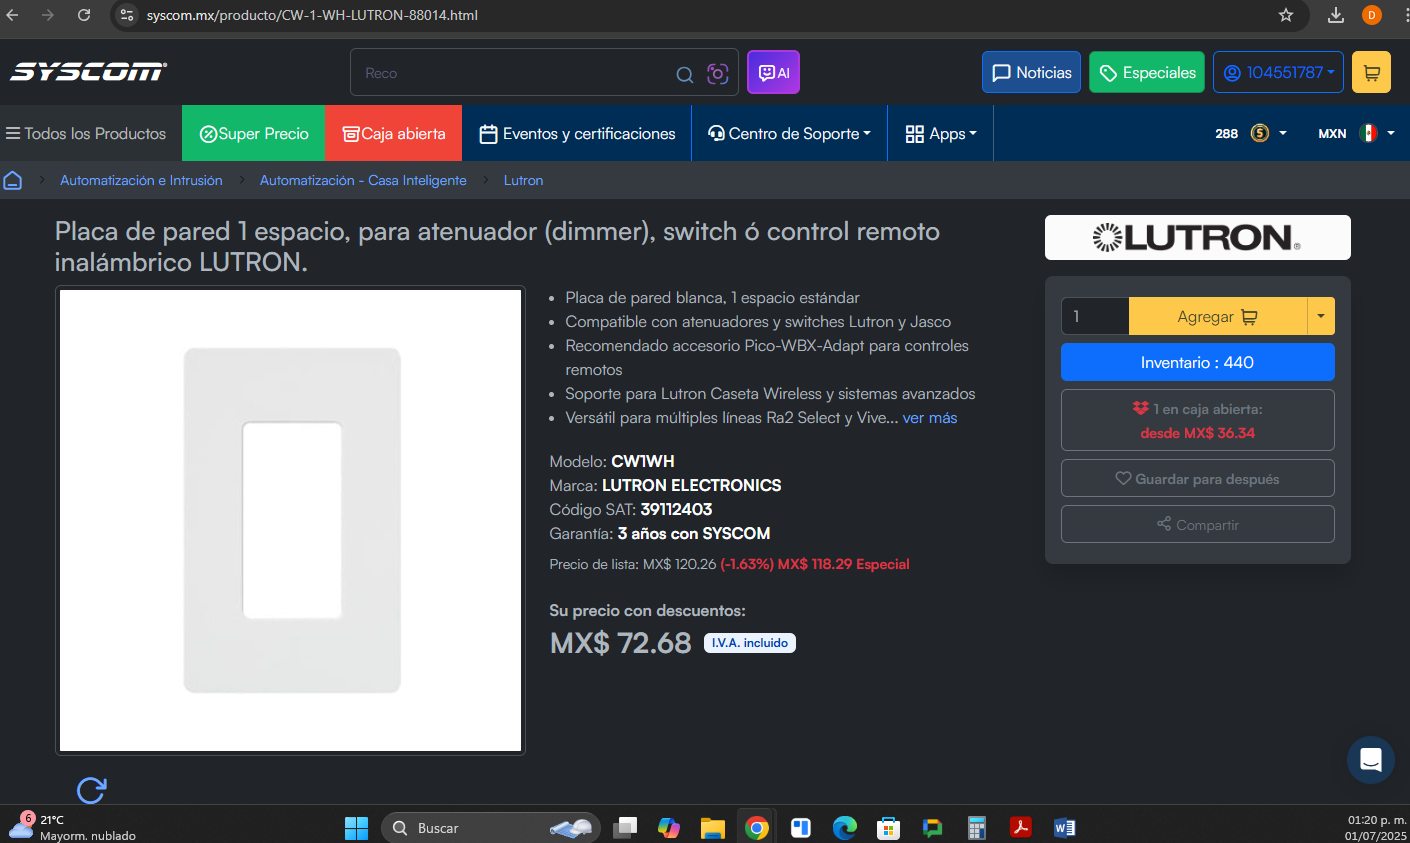Open the dropdown arrow beside the Agregar button

point(1321,316)
